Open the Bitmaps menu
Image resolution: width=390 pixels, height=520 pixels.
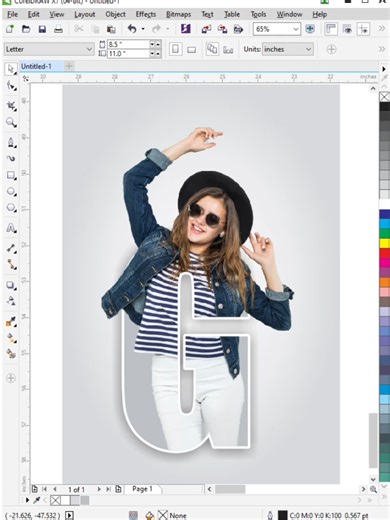tap(178, 14)
